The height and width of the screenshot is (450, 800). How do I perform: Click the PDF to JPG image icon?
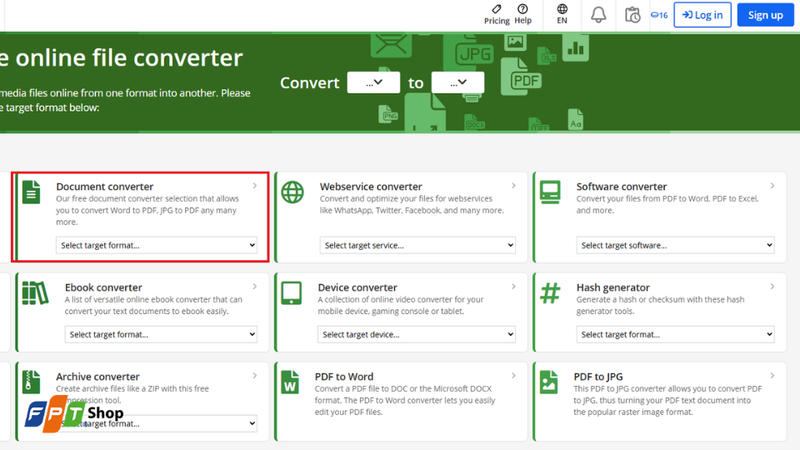[x=549, y=382]
